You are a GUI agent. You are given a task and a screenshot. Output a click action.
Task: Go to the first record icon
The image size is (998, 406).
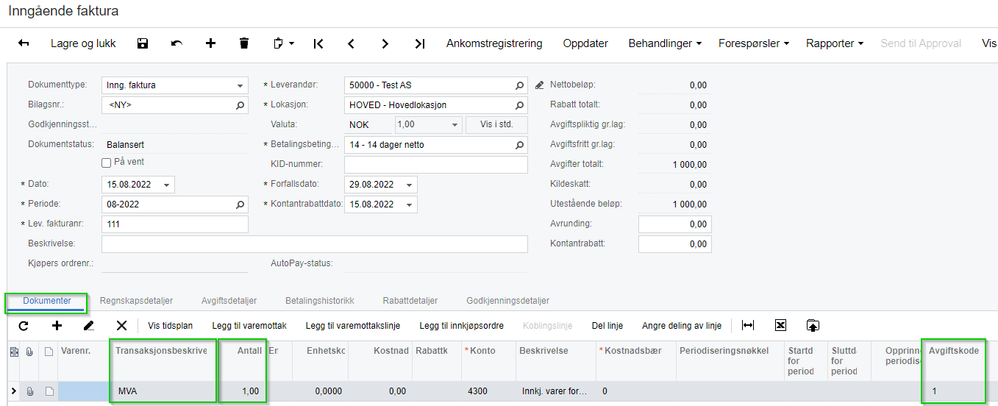tap(318, 43)
